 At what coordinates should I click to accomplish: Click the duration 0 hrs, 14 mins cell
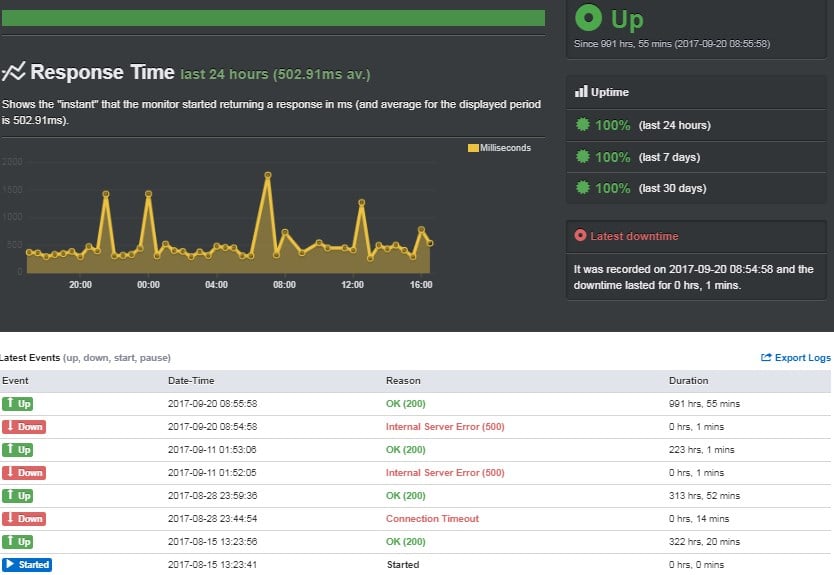tap(699, 519)
